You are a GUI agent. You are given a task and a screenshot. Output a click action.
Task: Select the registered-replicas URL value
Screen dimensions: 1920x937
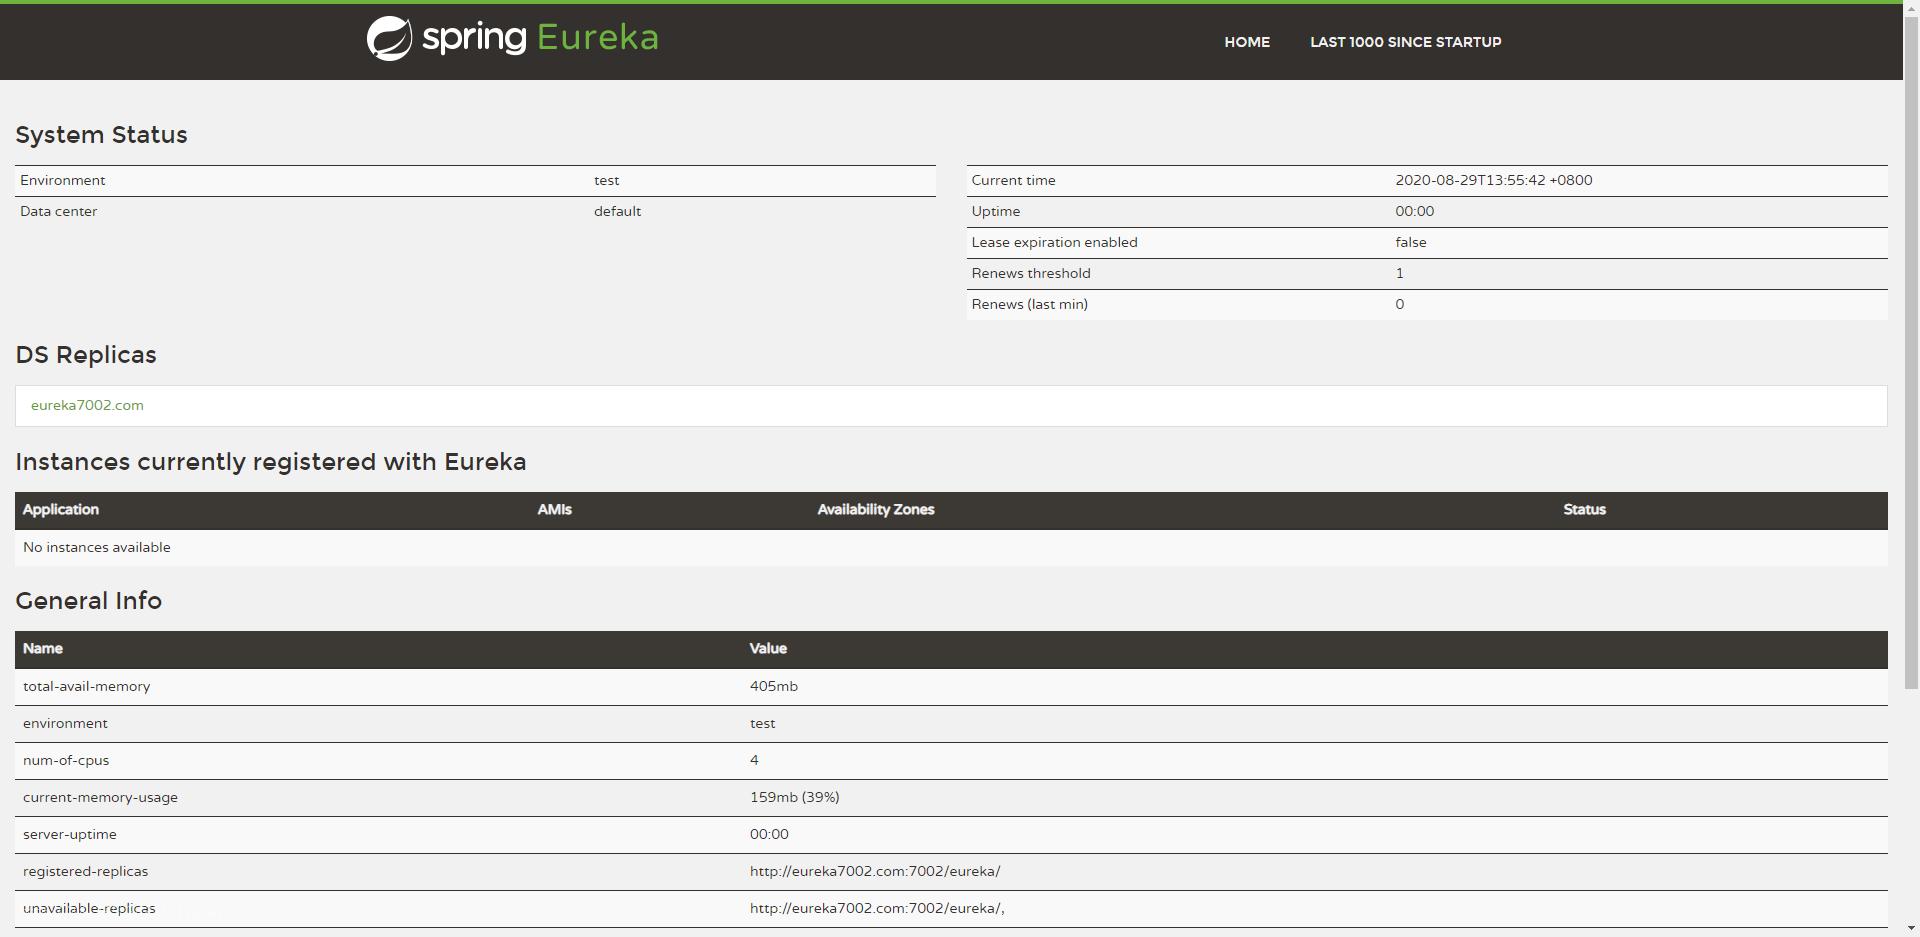(x=875, y=871)
